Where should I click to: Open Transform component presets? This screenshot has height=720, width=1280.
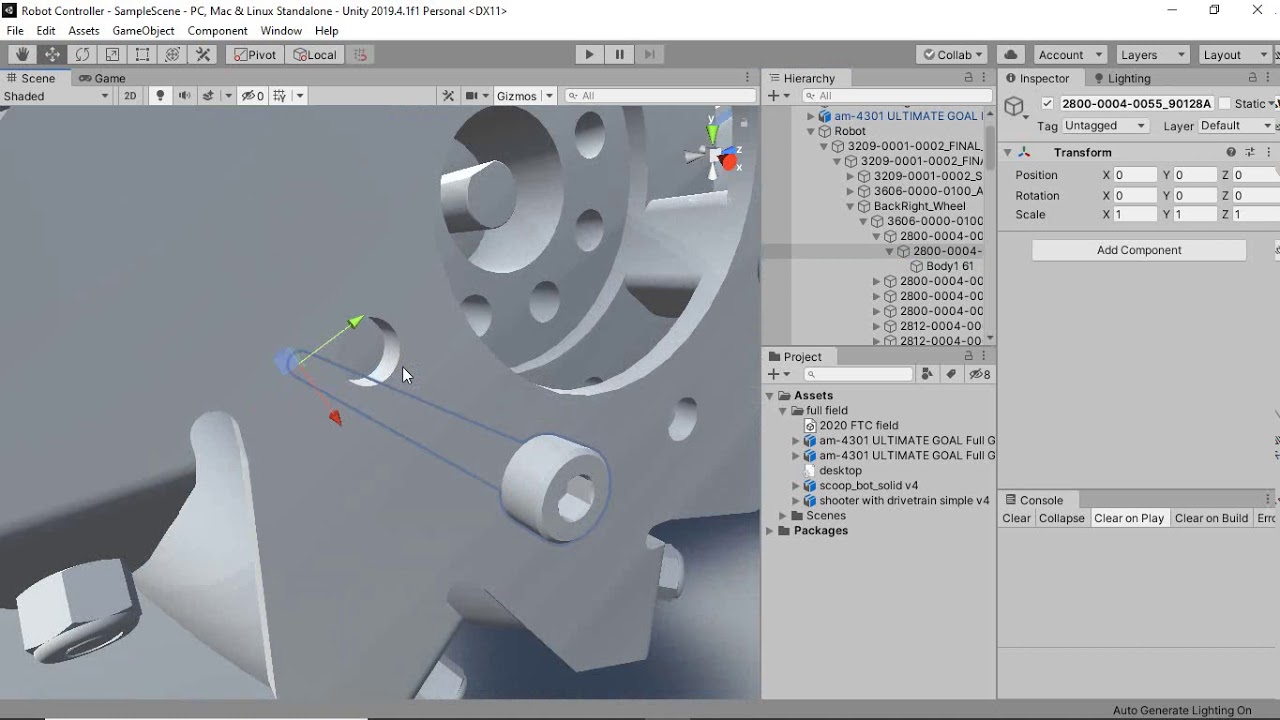[1250, 153]
